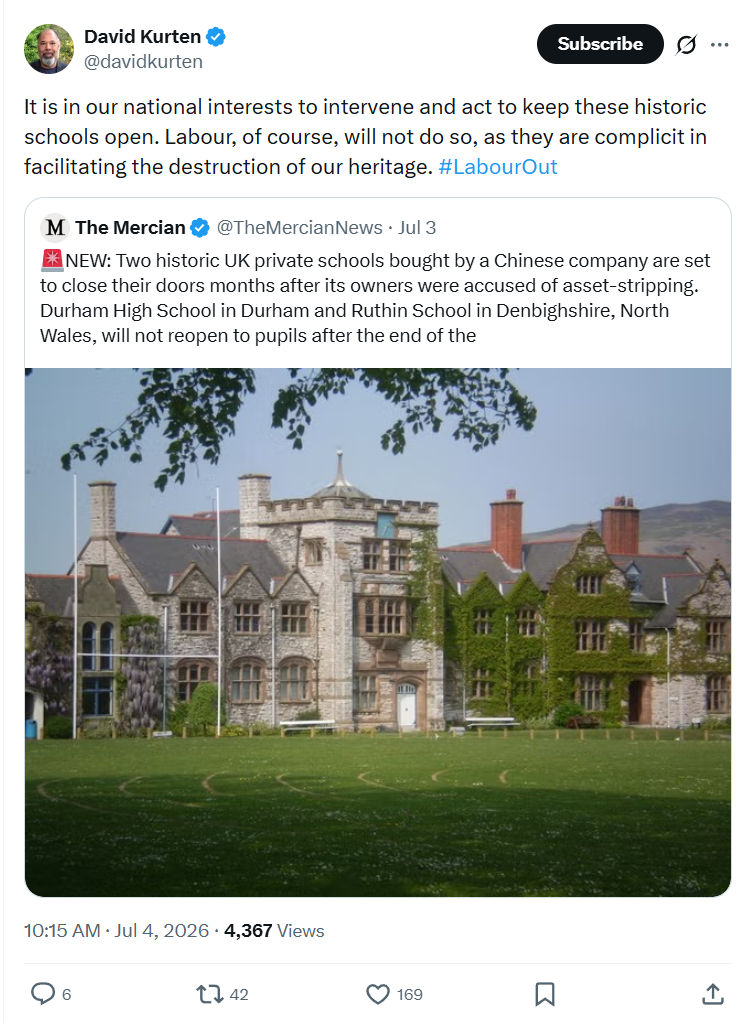Open the quoted Mercian post text

pos(375,298)
